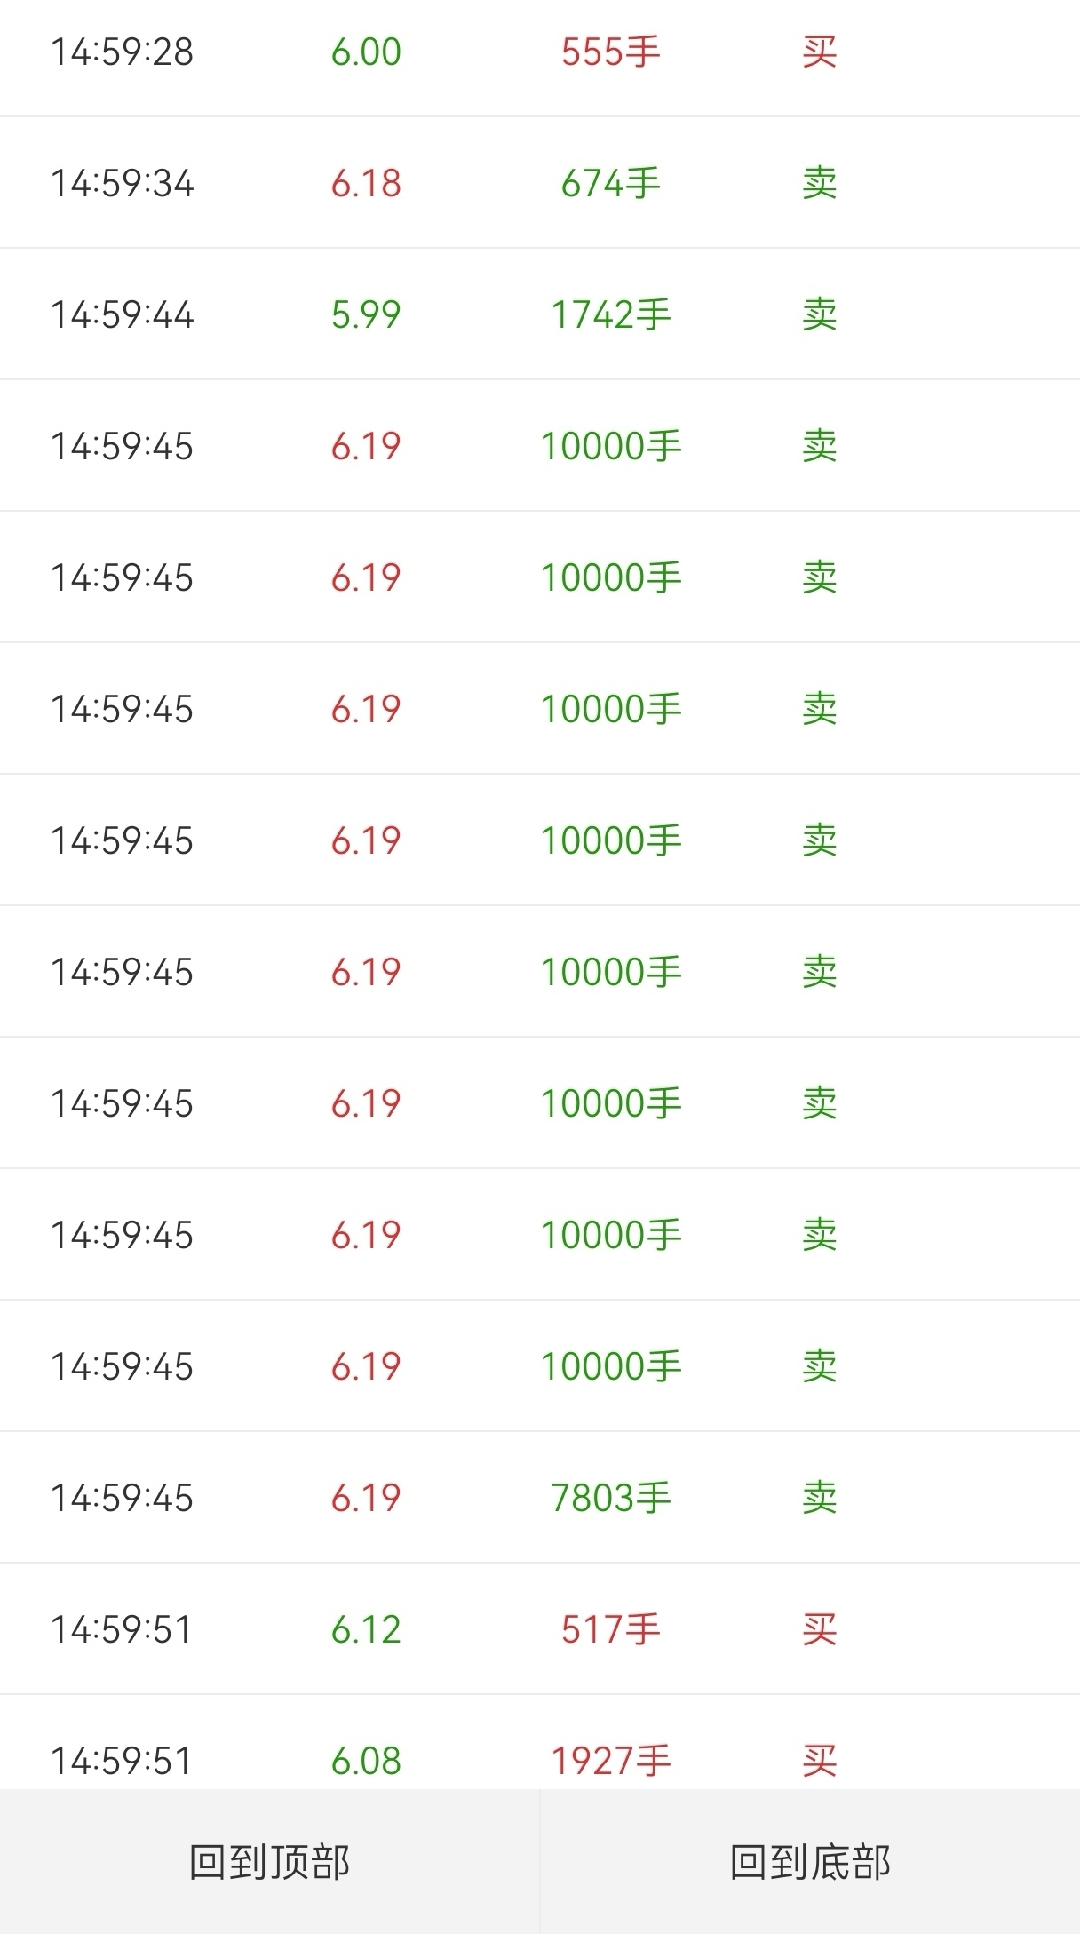Tap the 买 label in the 555手 row
The image size is (1080, 1934).
click(x=819, y=52)
